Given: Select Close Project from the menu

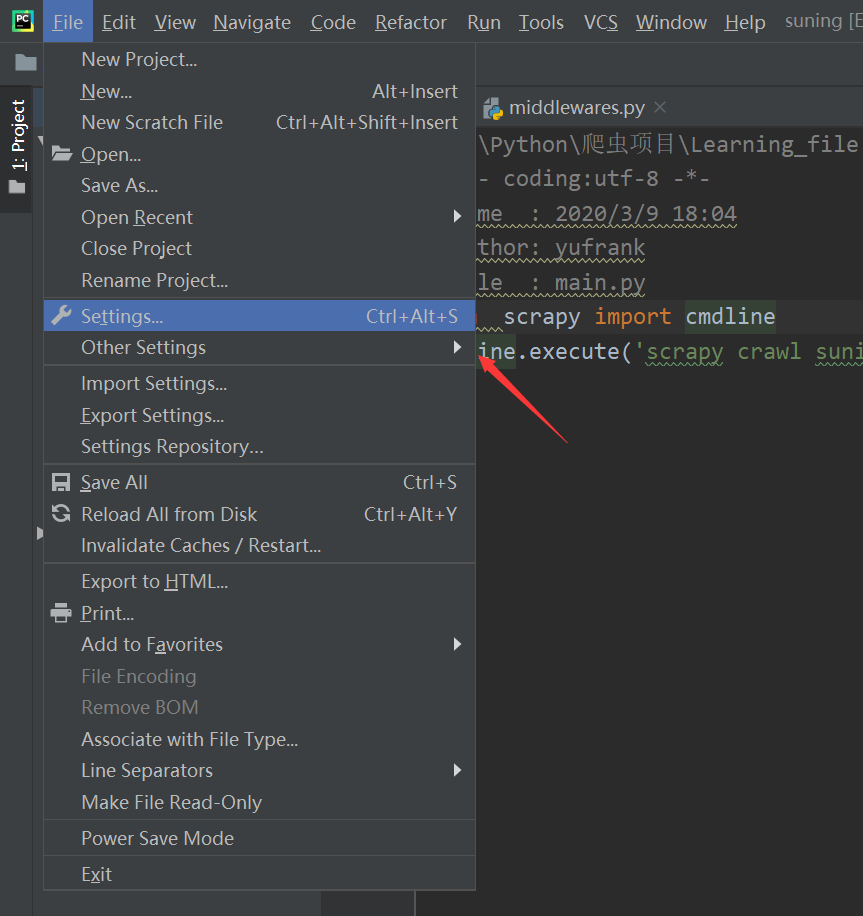Looking at the screenshot, I should [136, 248].
